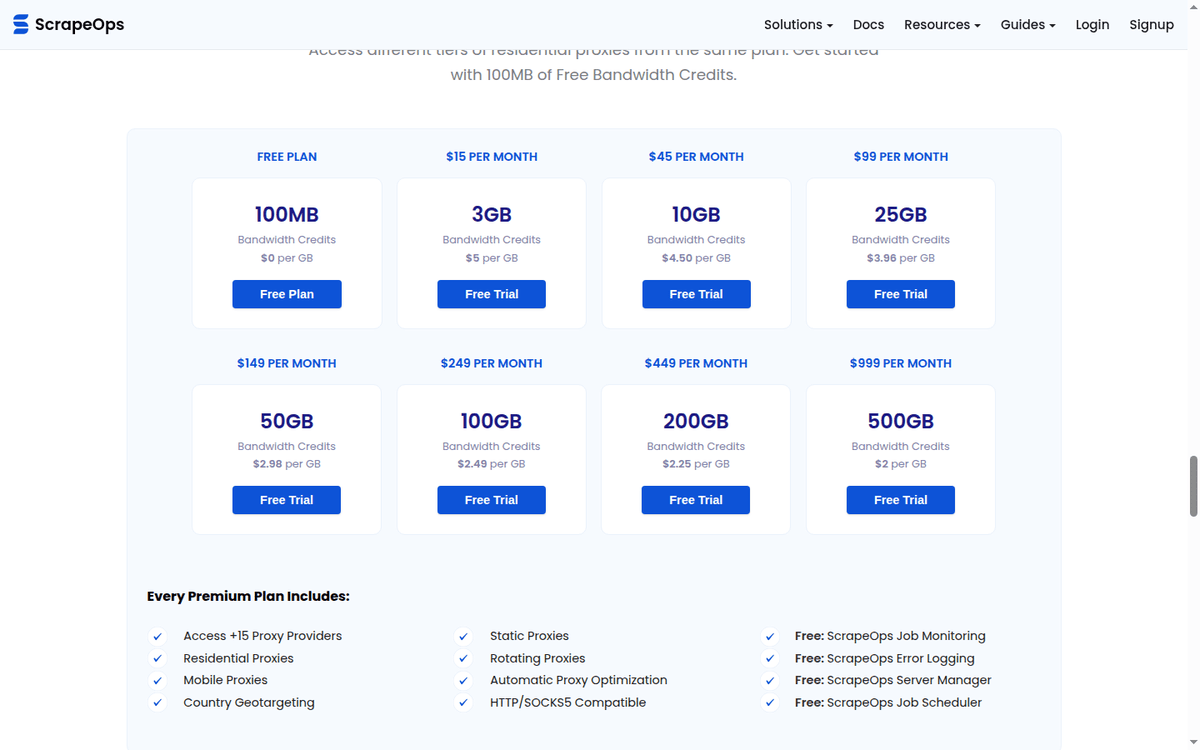Click checkmark icon beside HTTP/SOCKS5 Compatible
The height and width of the screenshot is (750, 1200).
pyautogui.click(x=463, y=703)
